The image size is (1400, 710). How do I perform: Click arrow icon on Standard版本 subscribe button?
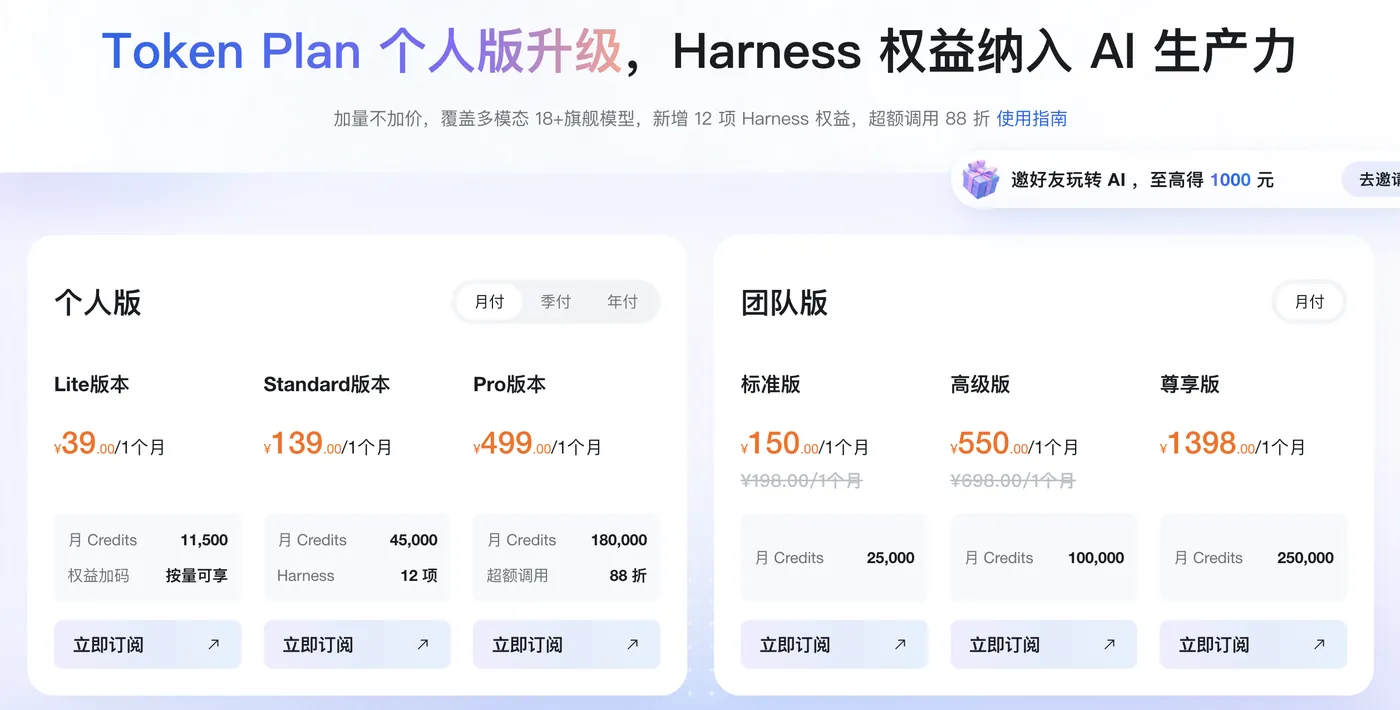click(x=423, y=645)
